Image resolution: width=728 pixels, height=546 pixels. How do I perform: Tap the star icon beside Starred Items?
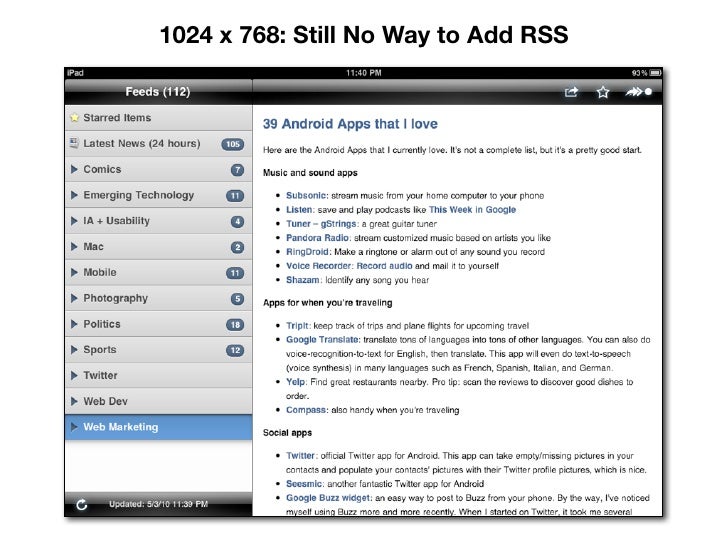coord(74,118)
